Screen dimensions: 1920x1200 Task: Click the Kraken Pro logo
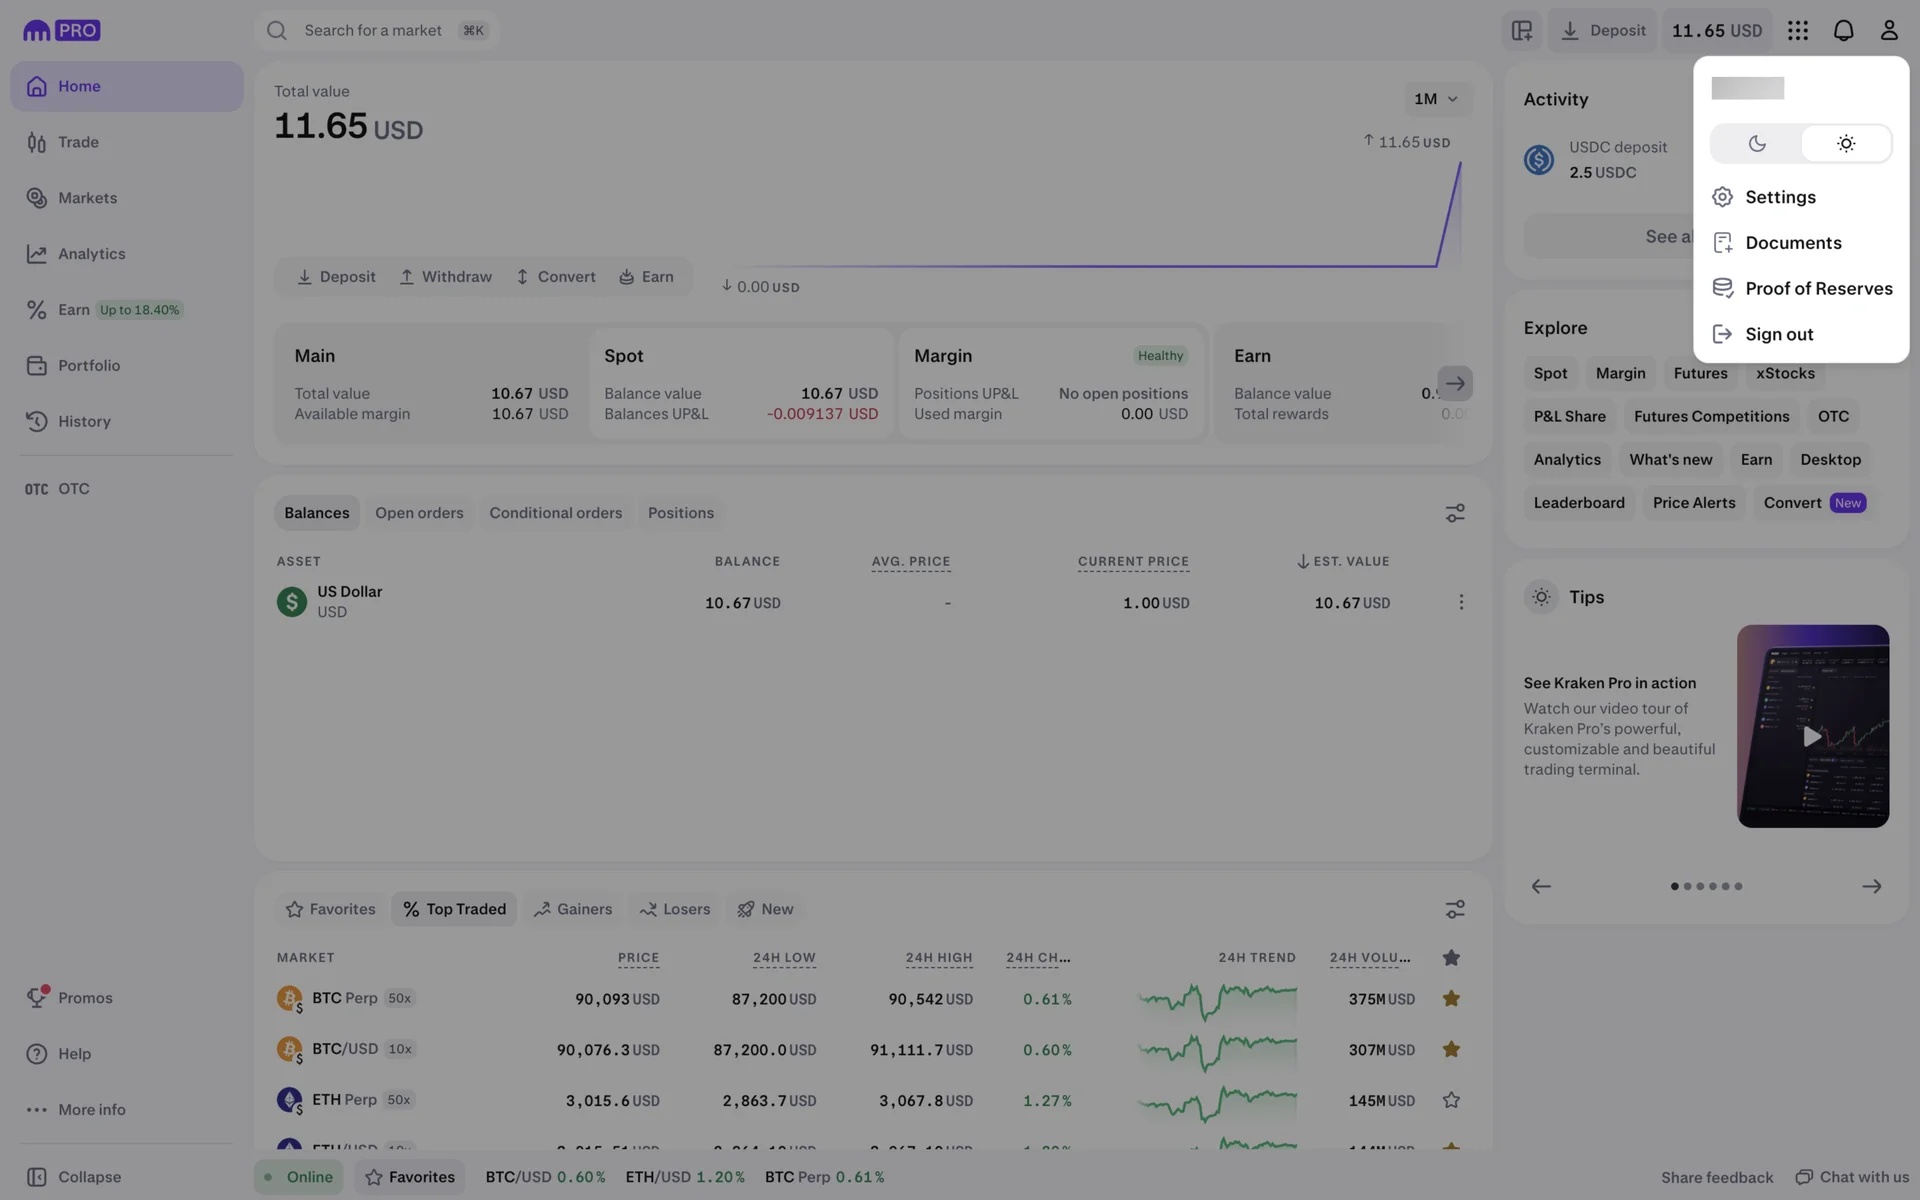[x=62, y=30]
